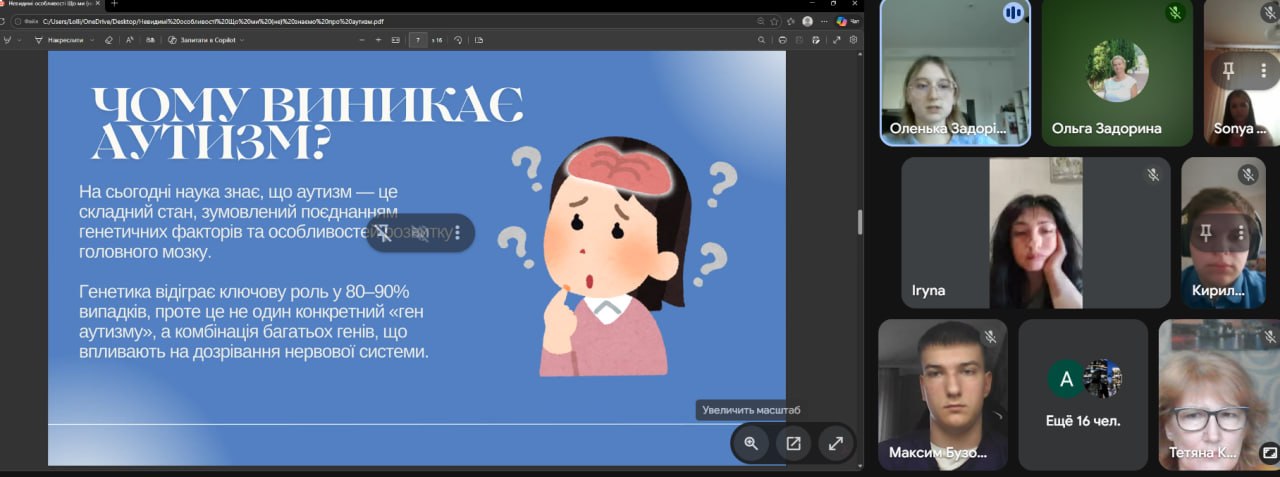Show the other 16 participants tile
Image resolution: width=1280 pixels, height=477 pixels.
pos(1084,394)
